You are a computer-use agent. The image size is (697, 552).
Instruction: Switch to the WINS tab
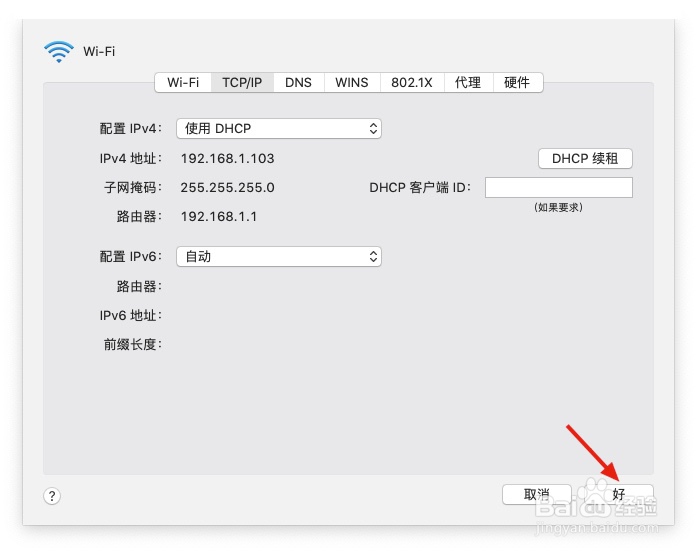pos(352,82)
